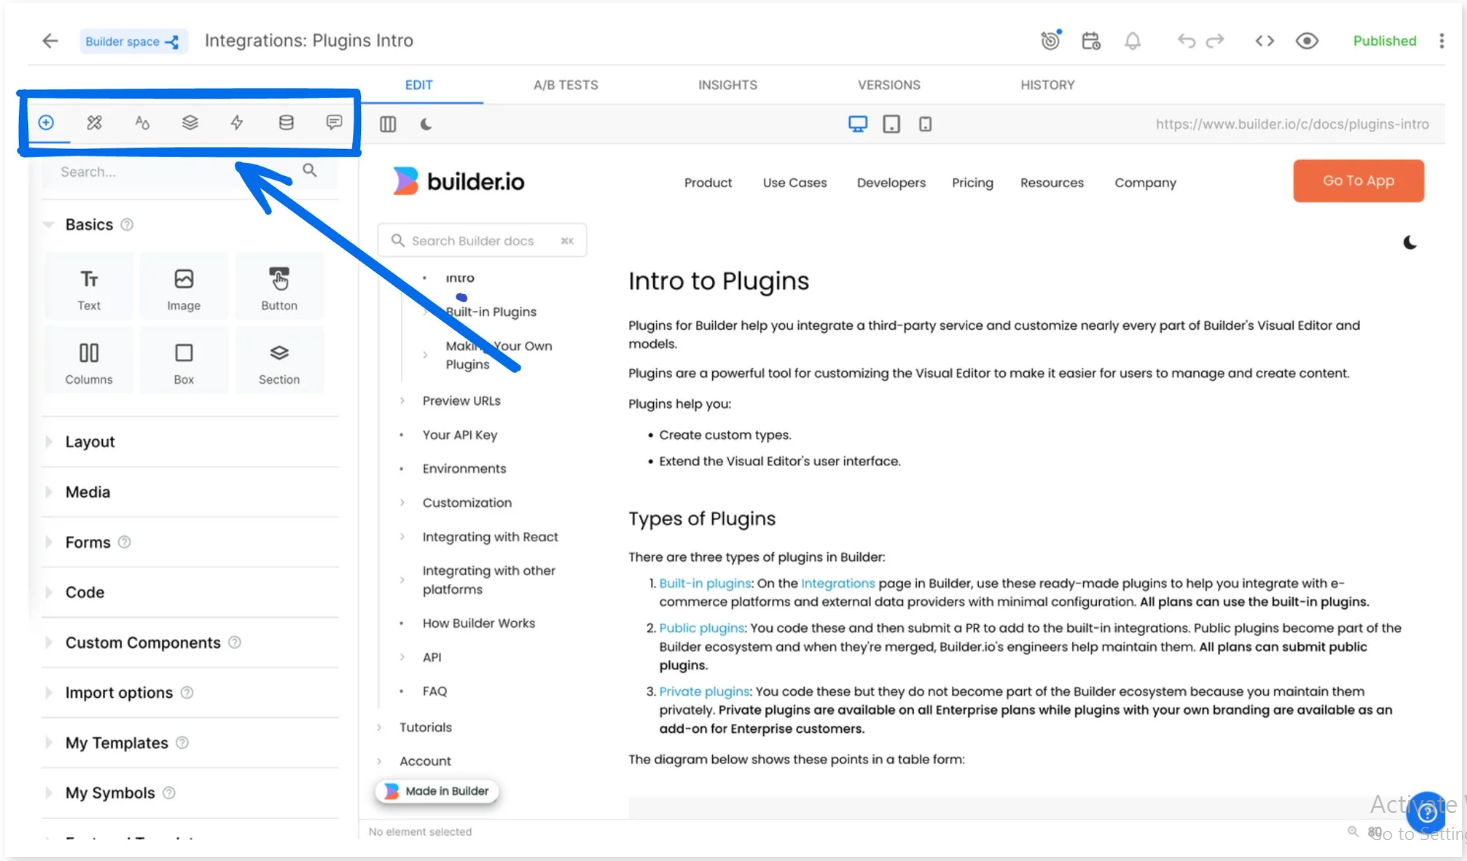Toggle page dark mode moon in docs
Image resolution: width=1467 pixels, height=861 pixels.
click(1410, 243)
